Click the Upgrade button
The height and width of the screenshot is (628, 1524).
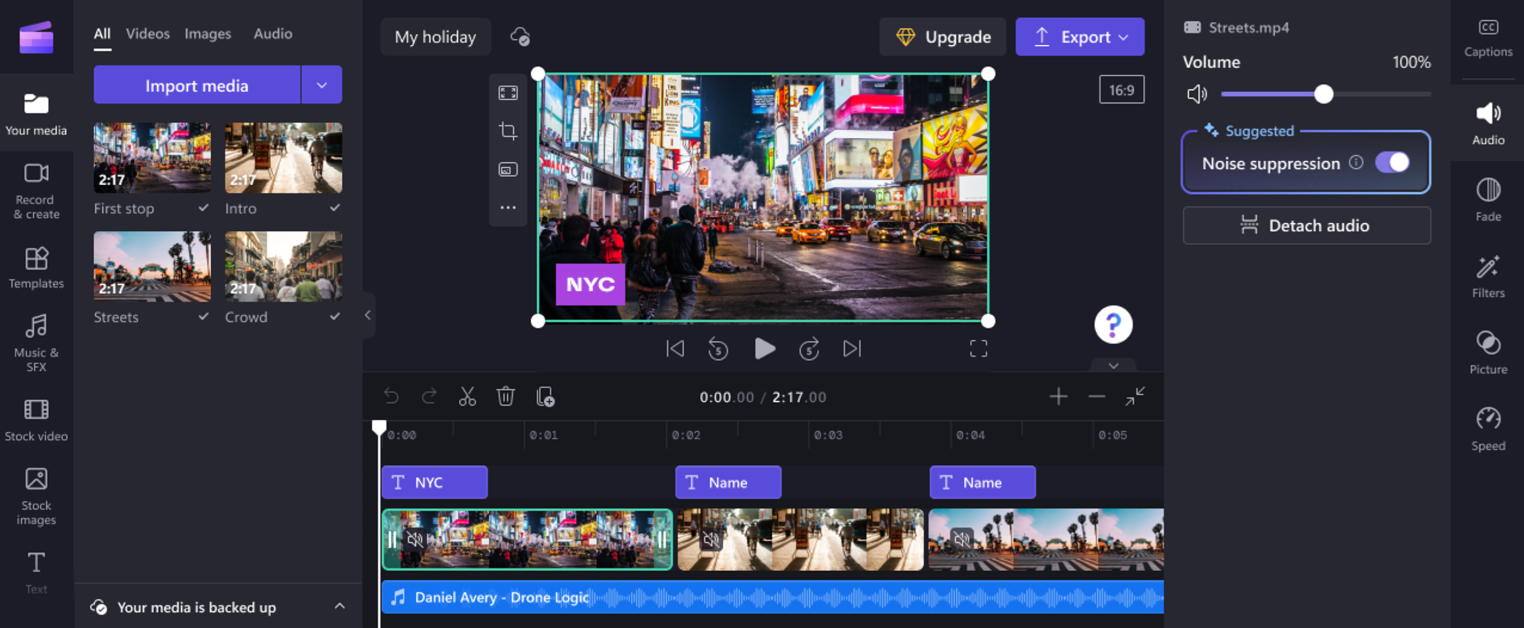pyautogui.click(x=943, y=37)
